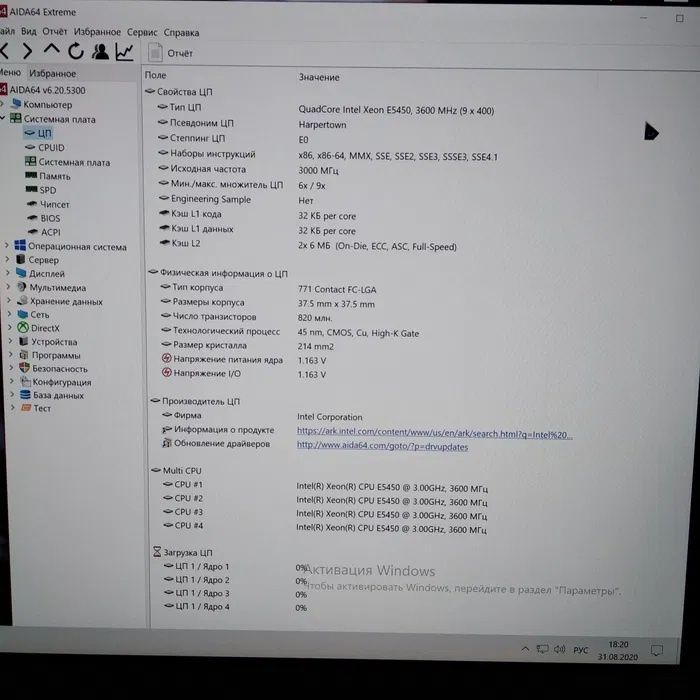Click the Windows logo icon of Операционная система

point(20,245)
